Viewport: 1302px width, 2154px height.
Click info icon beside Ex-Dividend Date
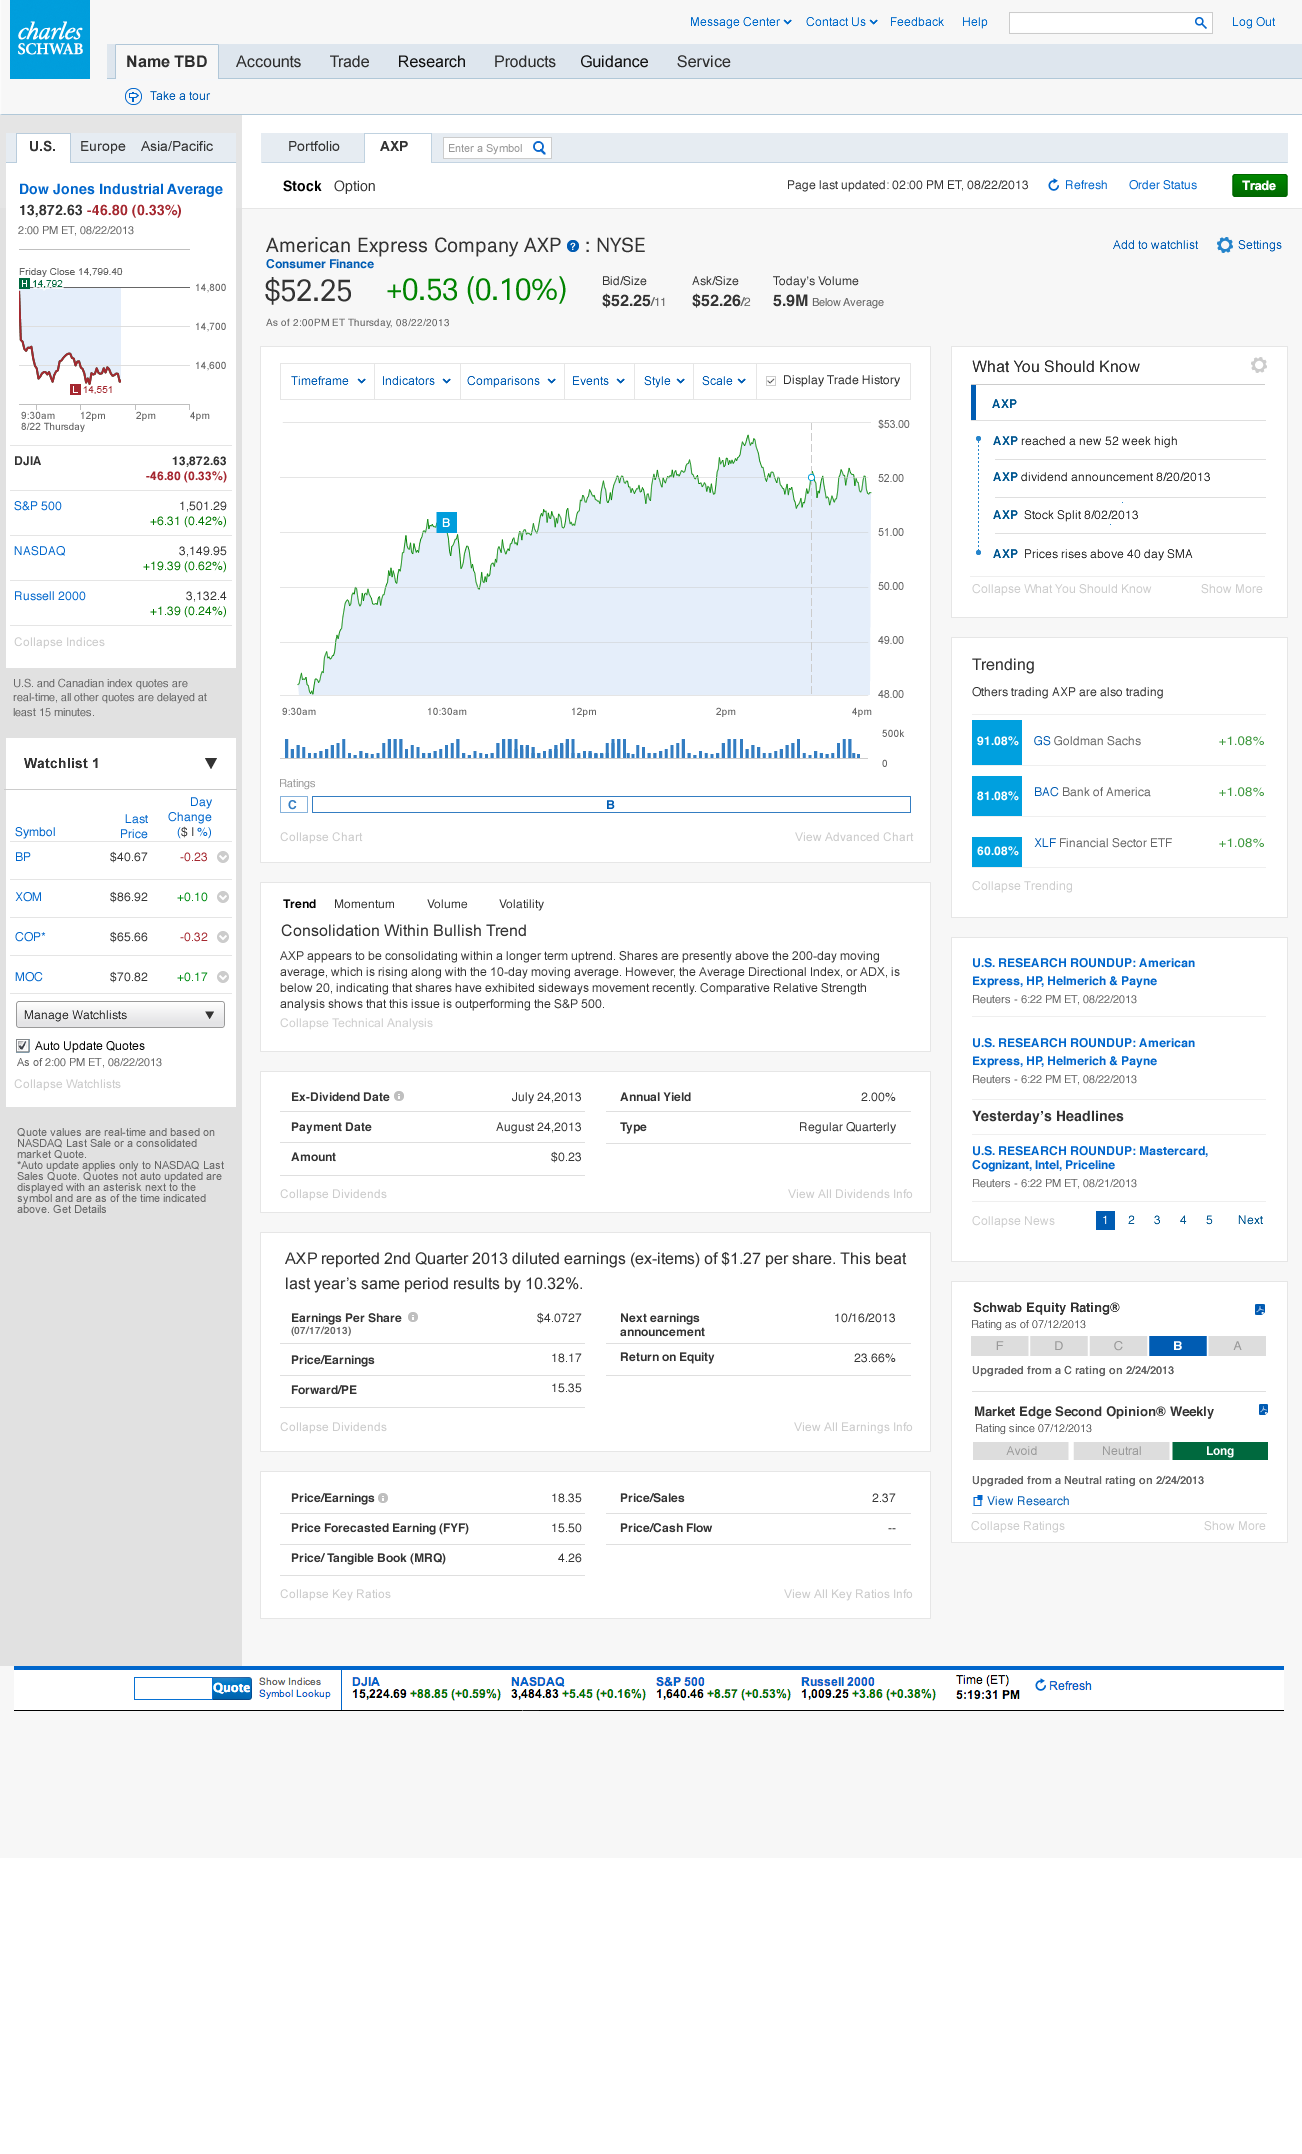tap(399, 1097)
